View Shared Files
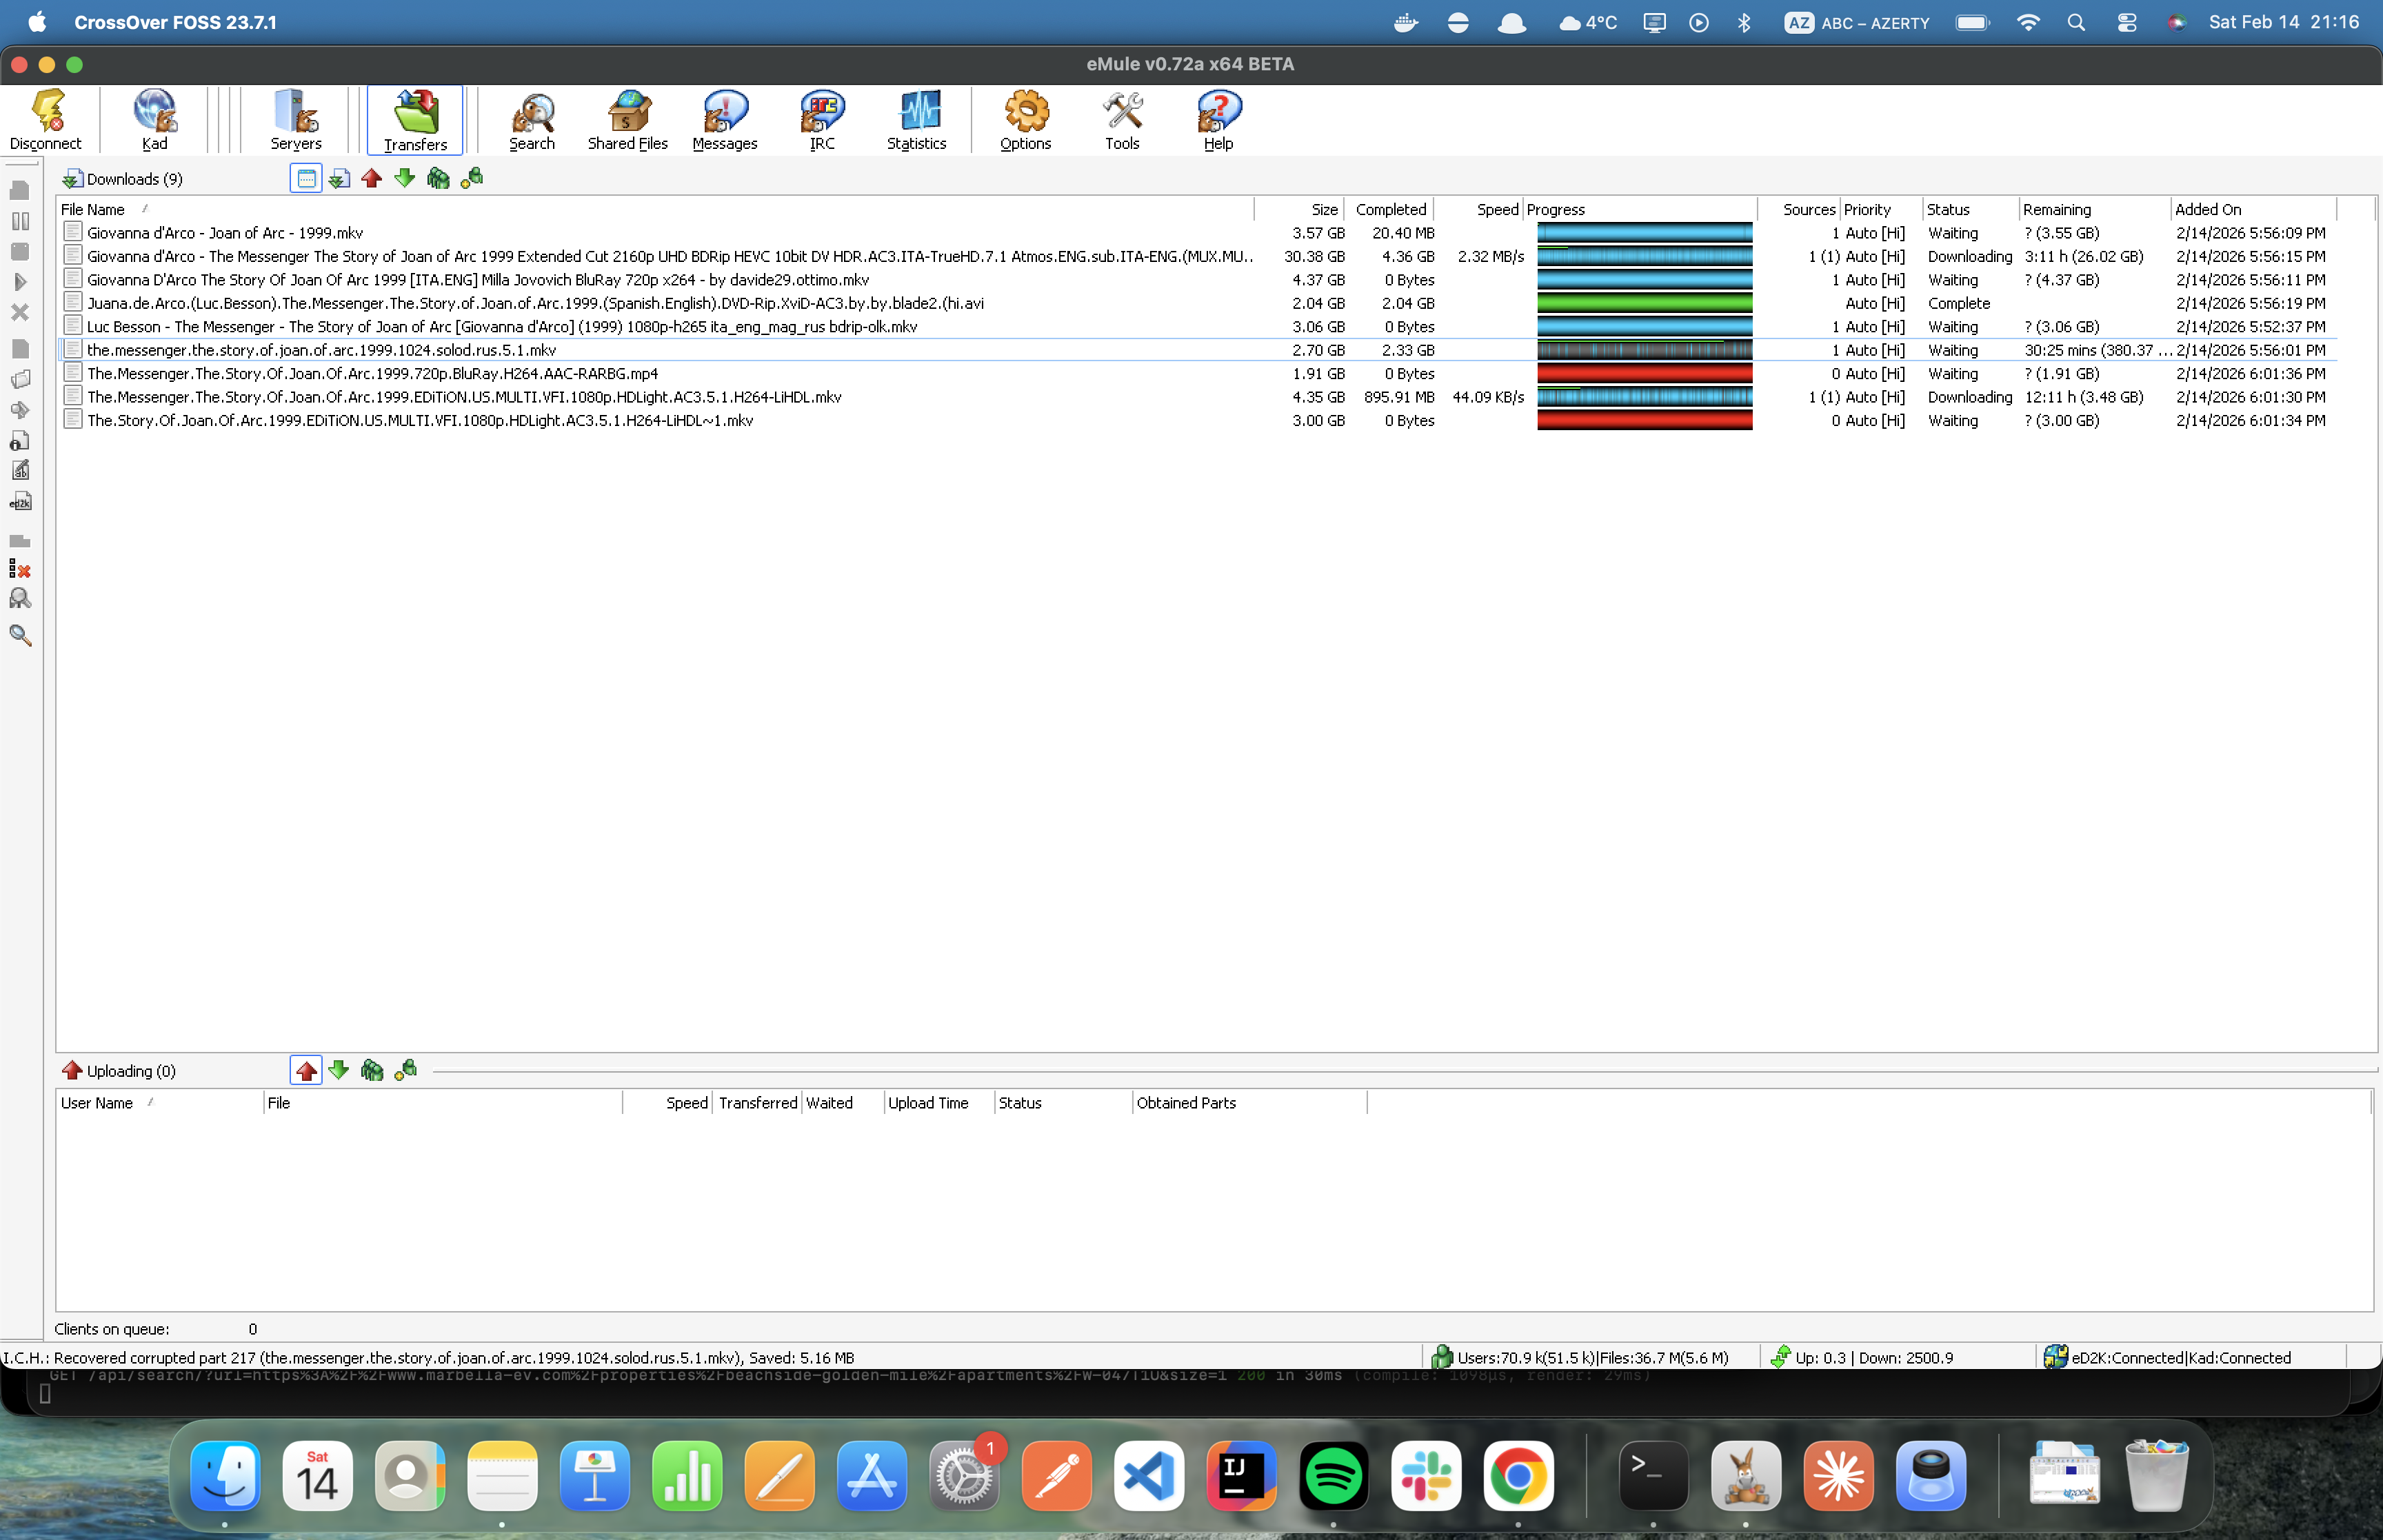The width and height of the screenshot is (2383, 1540). (x=627, y=119)
